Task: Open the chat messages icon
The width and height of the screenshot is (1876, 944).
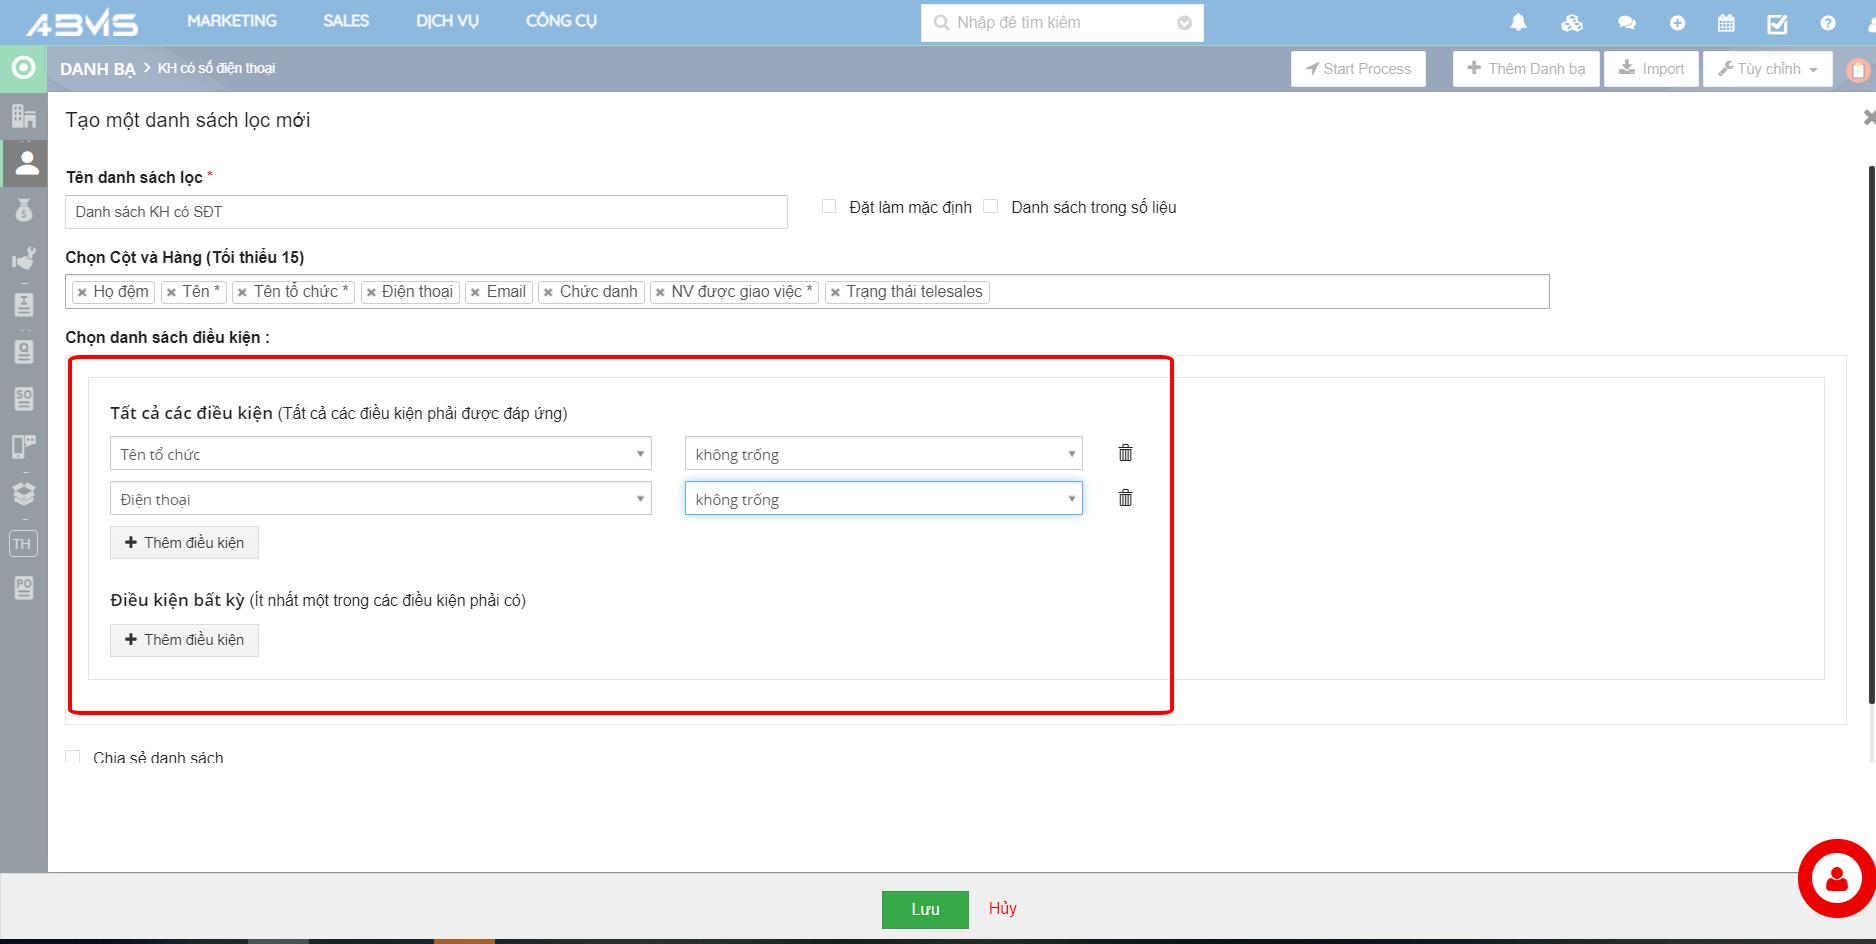Action: click(1627, 23)
